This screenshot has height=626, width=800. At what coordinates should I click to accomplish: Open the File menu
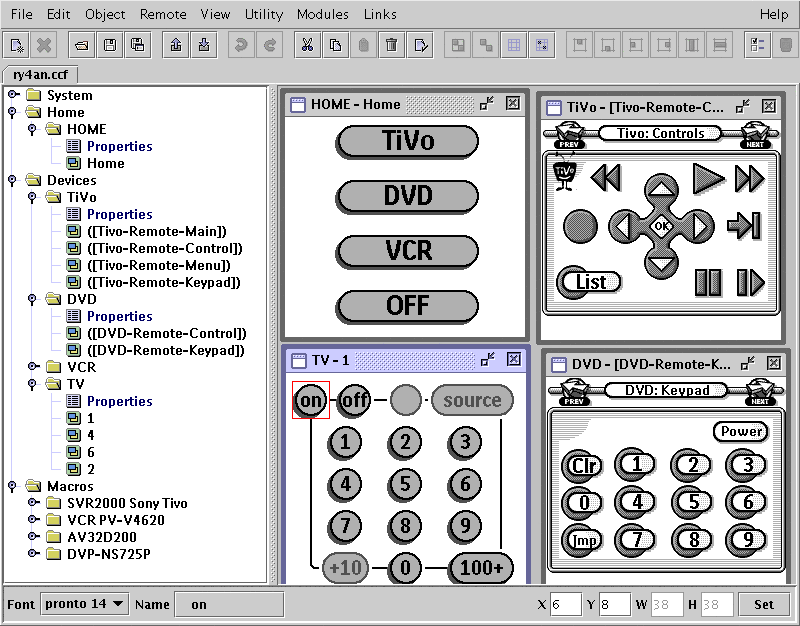tap(22, 14)
